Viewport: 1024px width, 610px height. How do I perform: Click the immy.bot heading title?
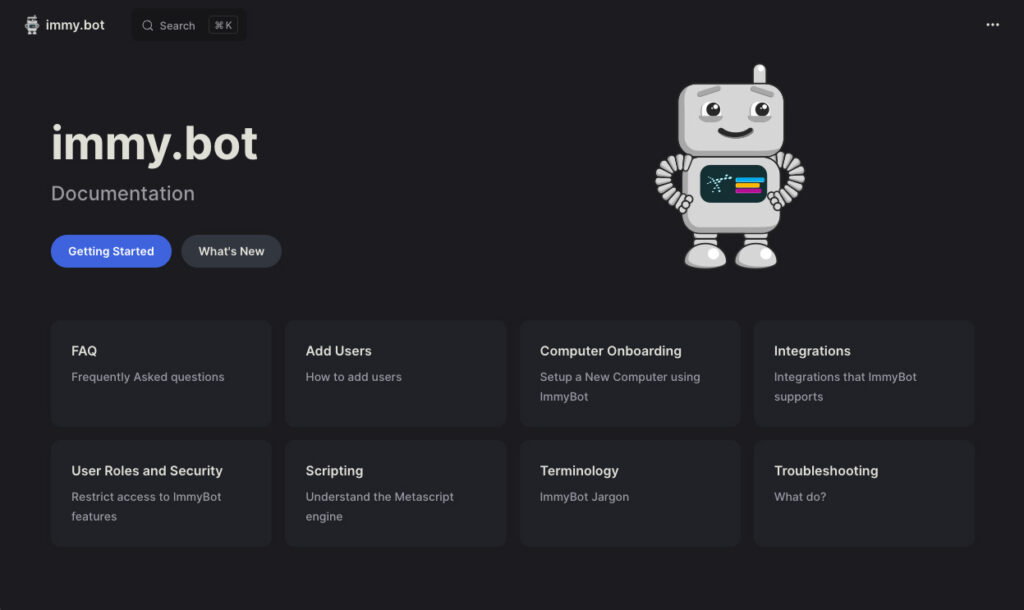154,145
